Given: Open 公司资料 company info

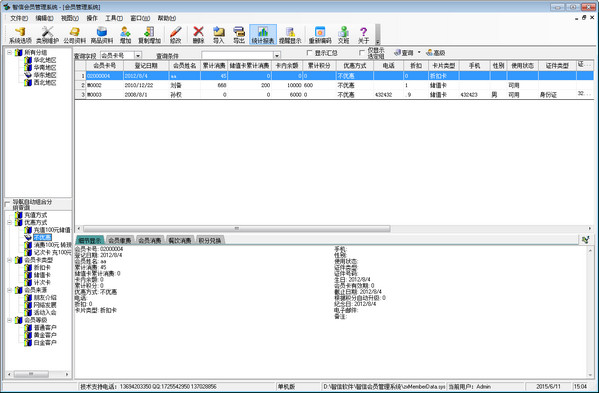Looking at the screenshot, I should tap(74, 35).
